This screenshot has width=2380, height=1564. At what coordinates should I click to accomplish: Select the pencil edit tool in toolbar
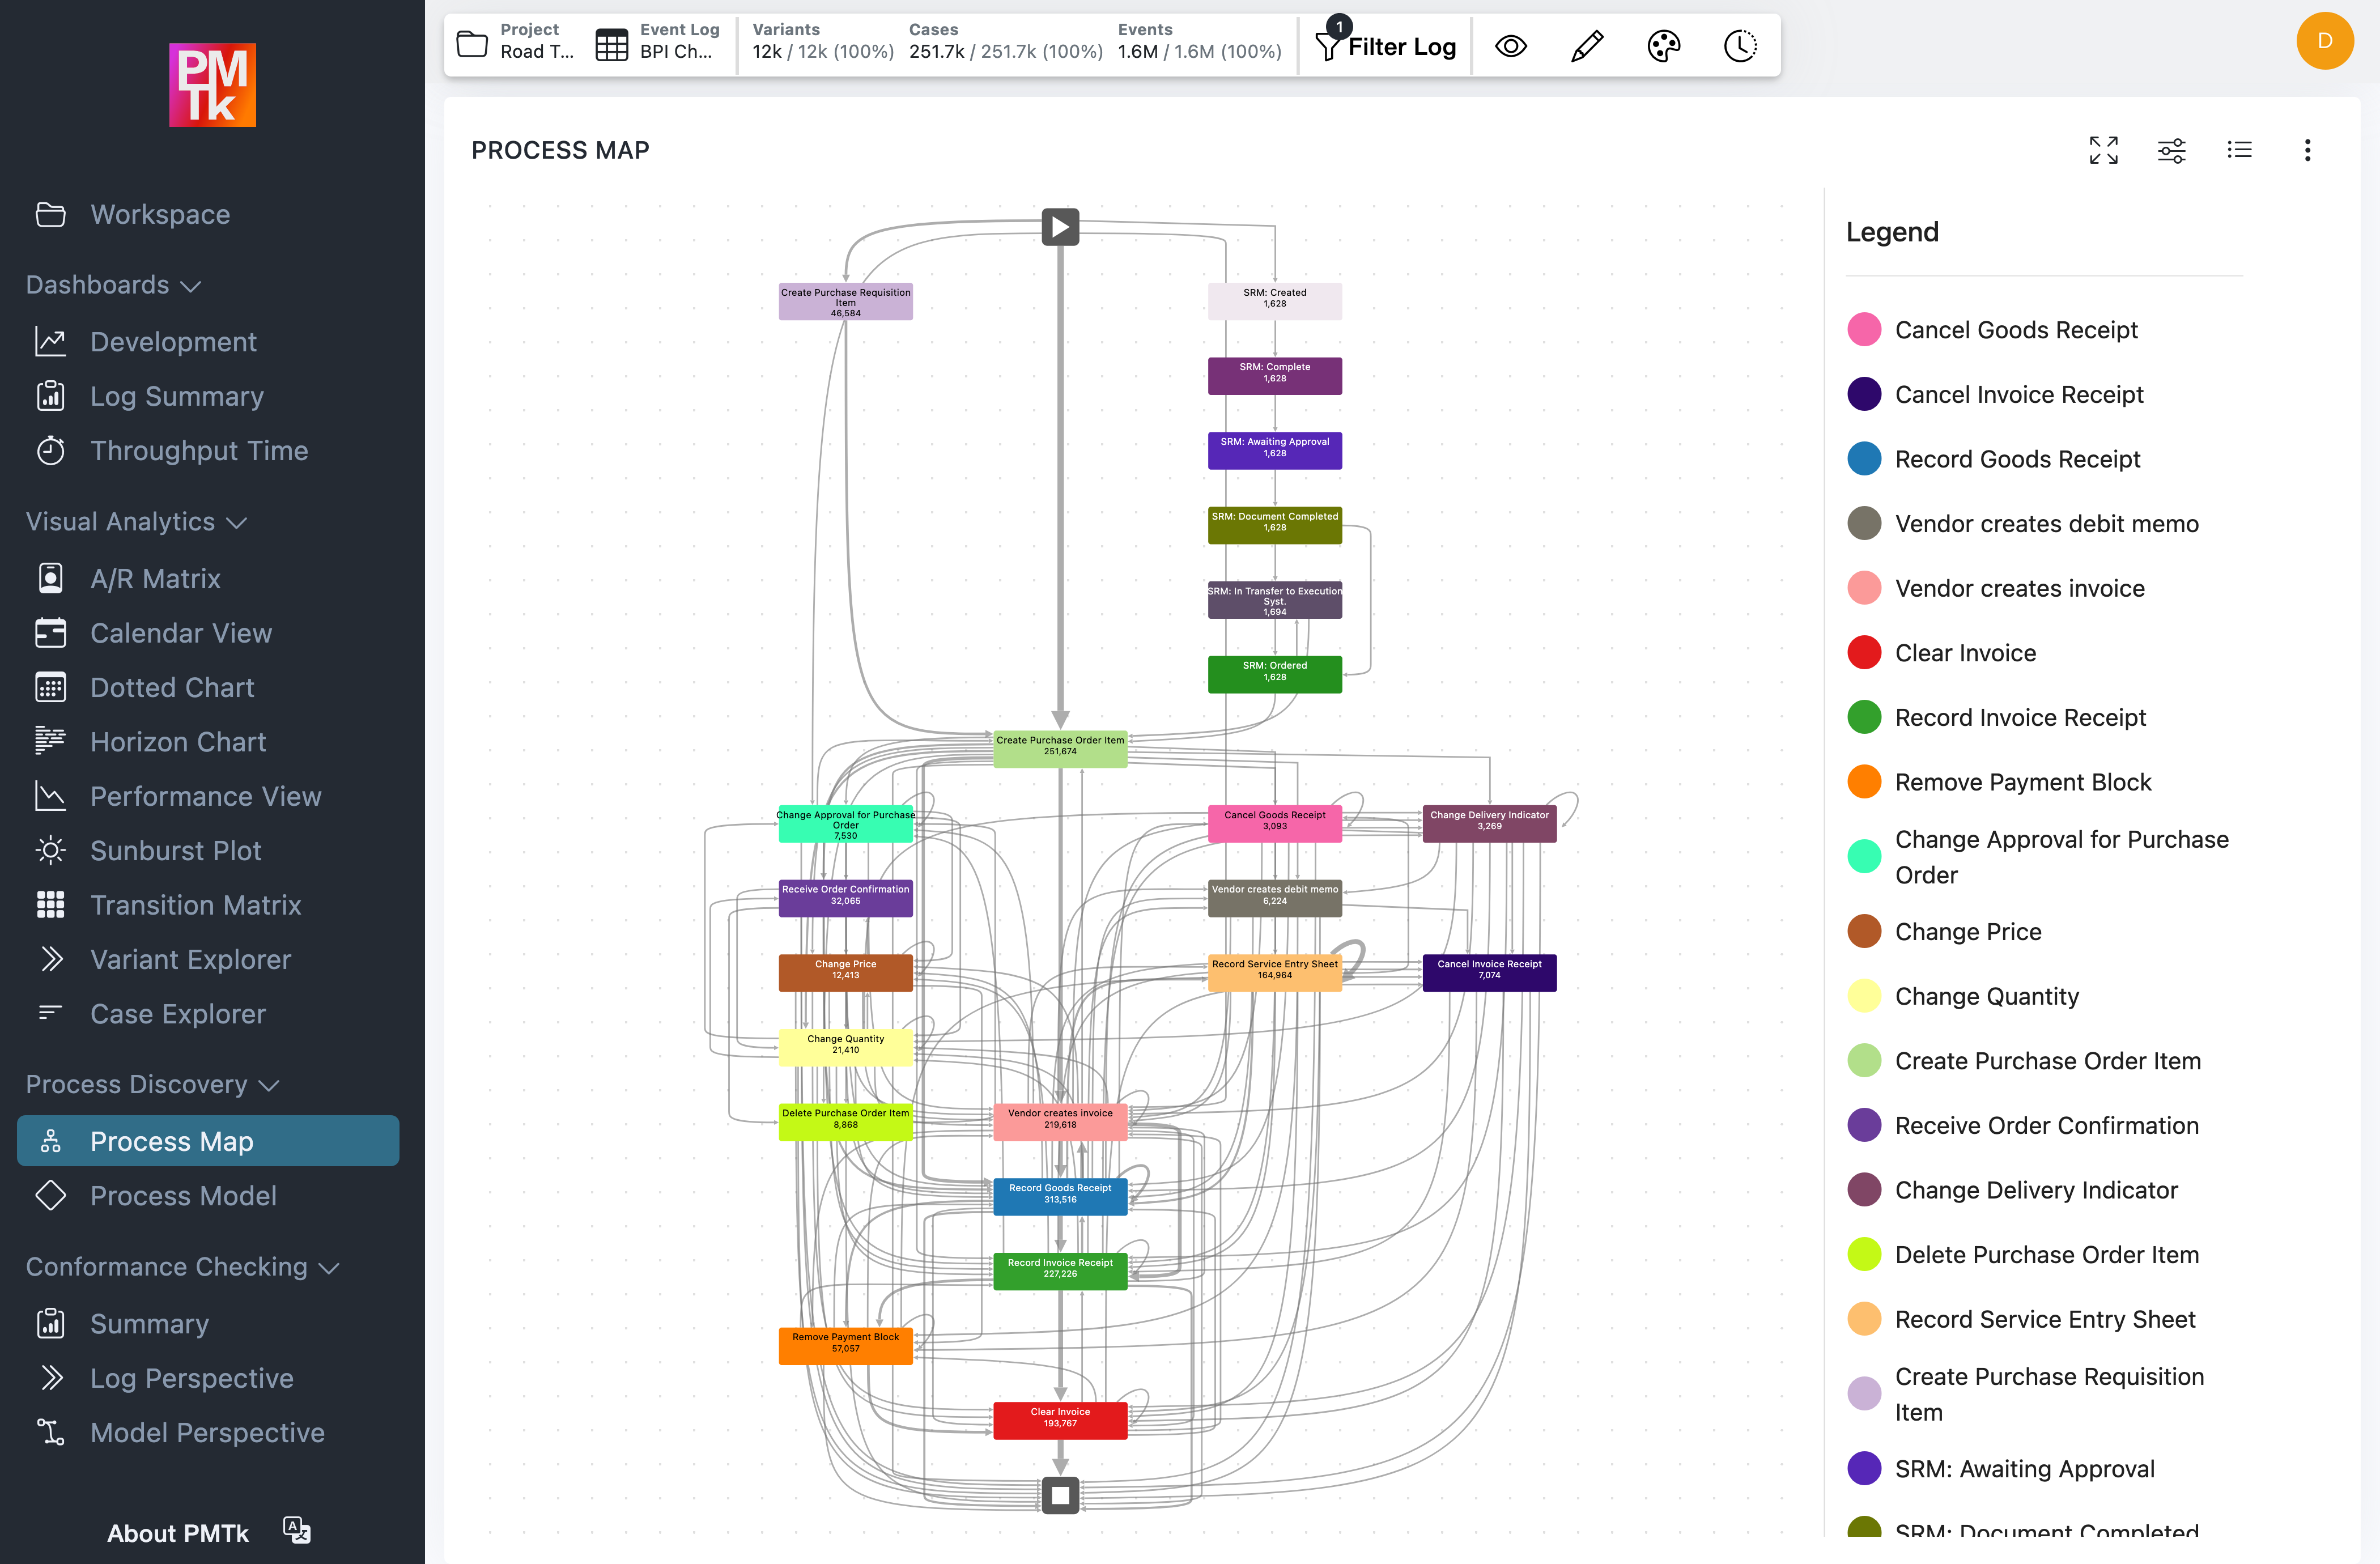pyautogui.click(x=1586, y=45)
